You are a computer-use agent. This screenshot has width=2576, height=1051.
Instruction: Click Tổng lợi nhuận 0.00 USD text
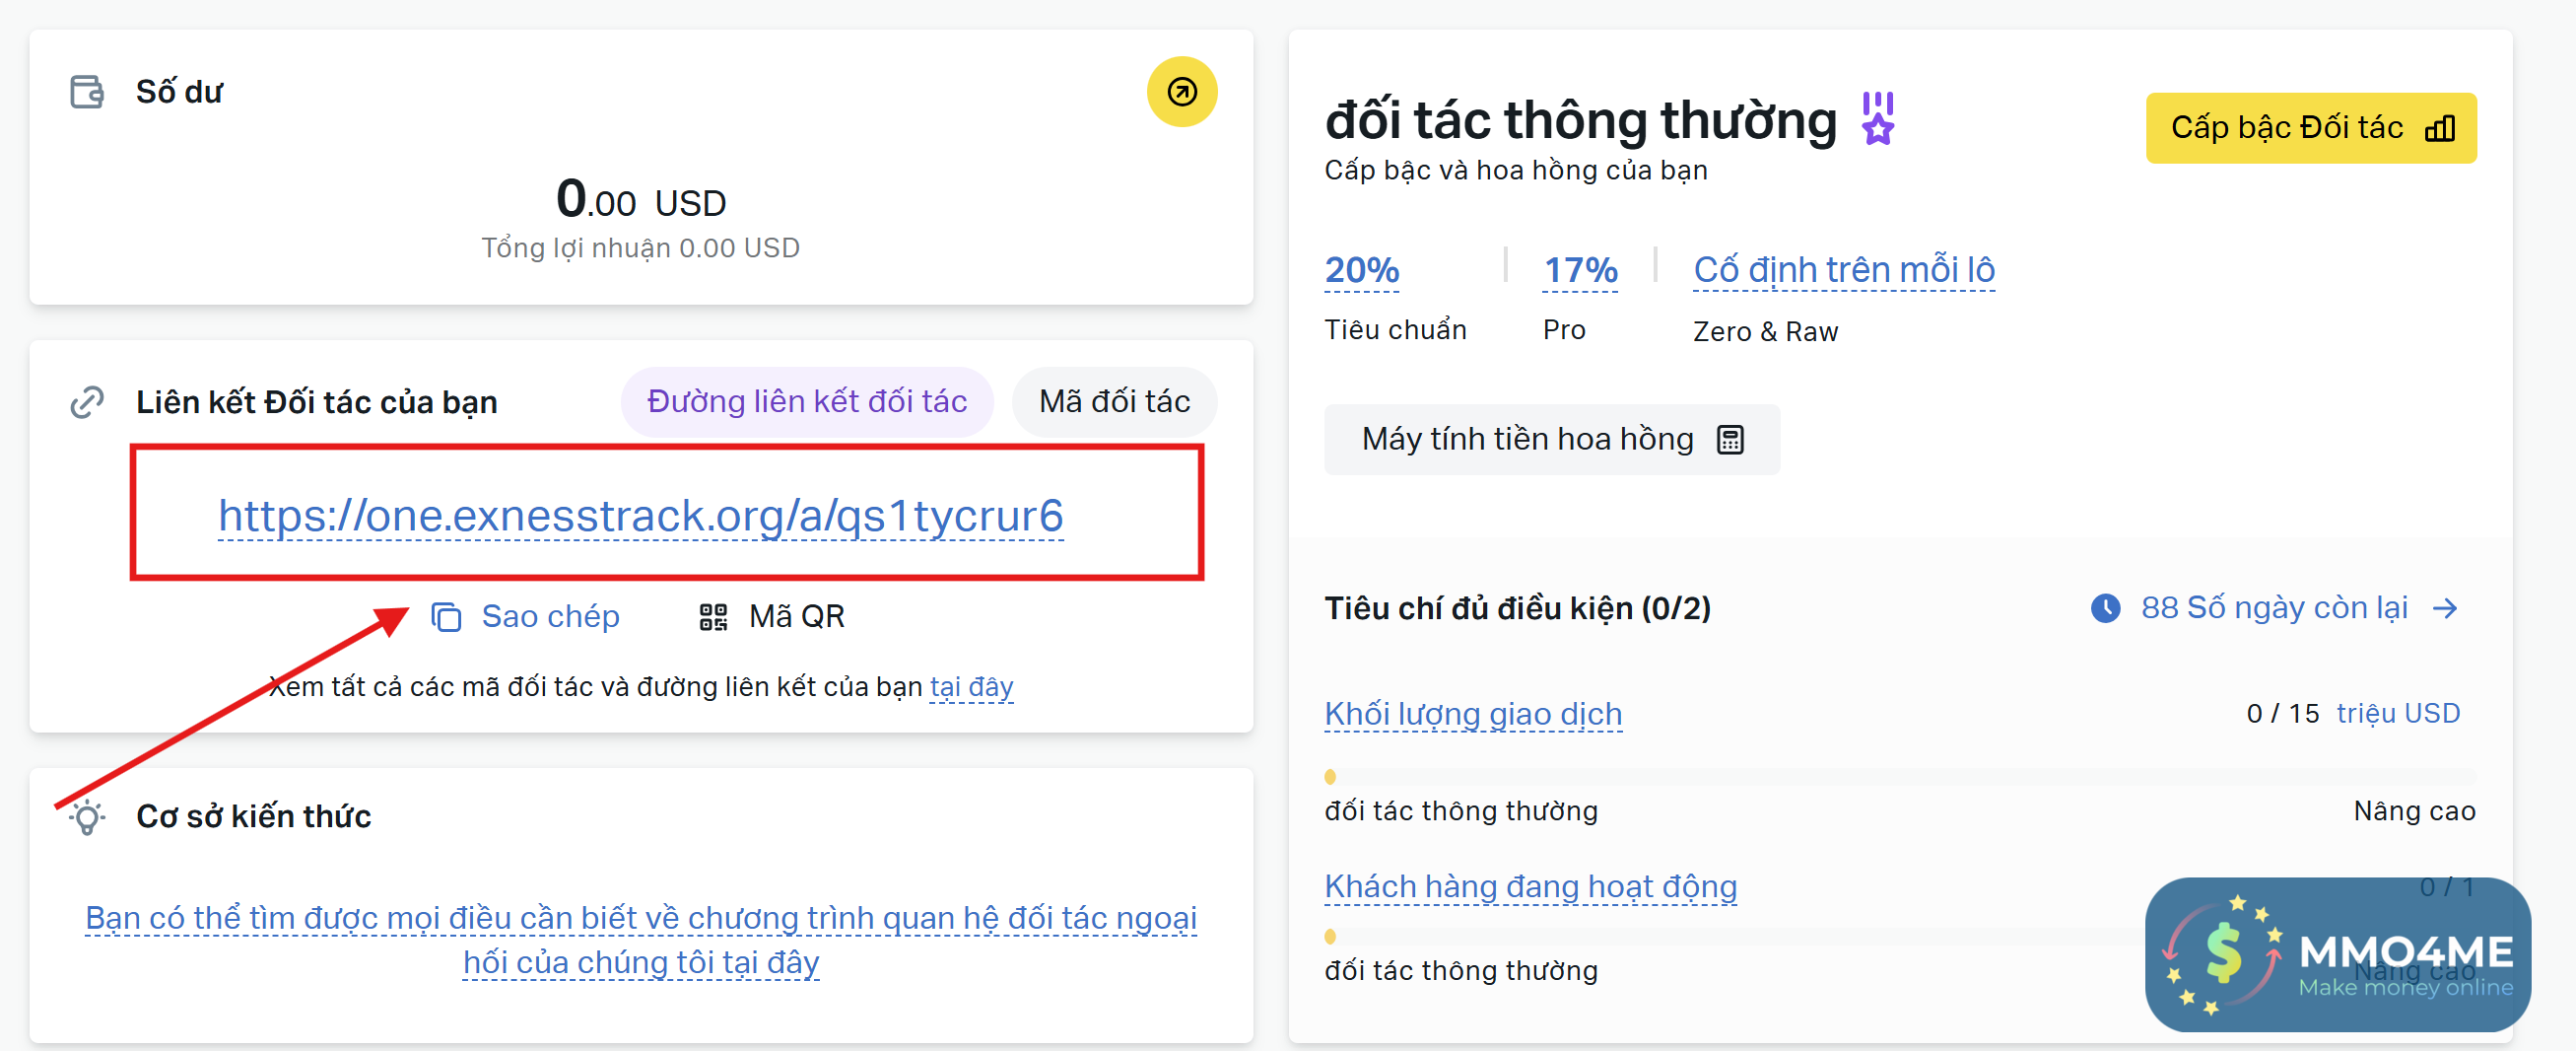[640, 248]
